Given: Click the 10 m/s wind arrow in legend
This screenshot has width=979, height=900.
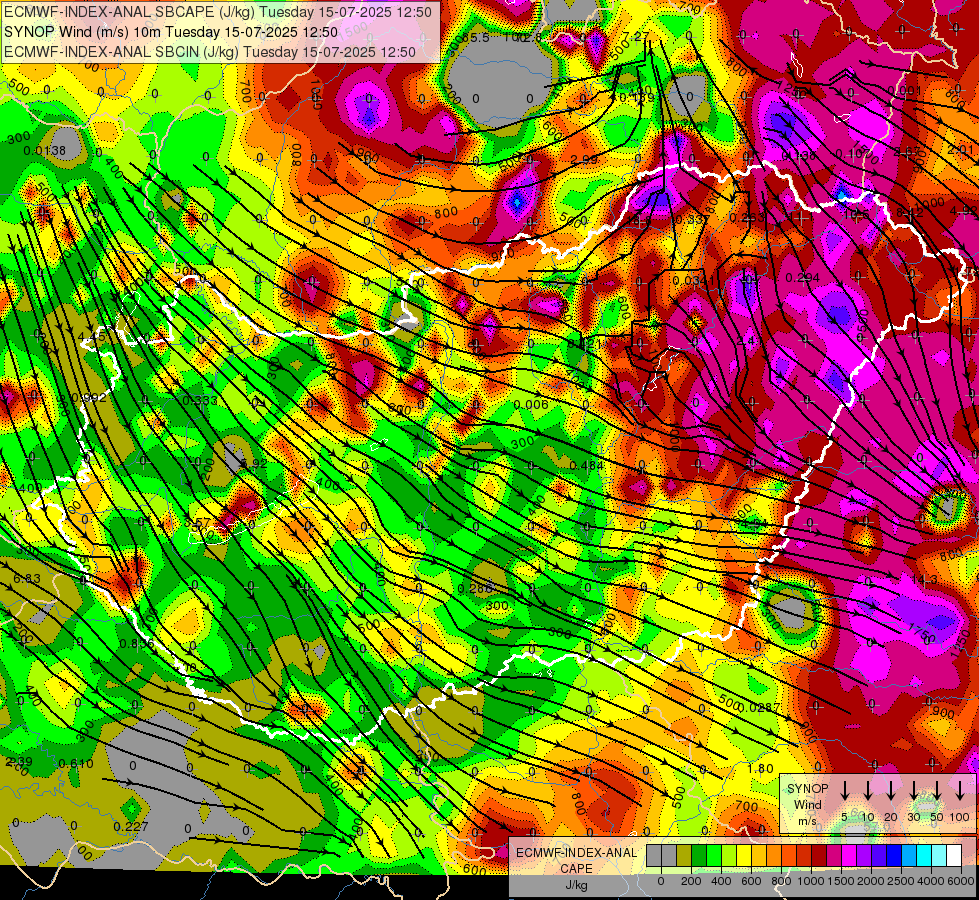Looking at the screenshot, I should coord(868,791).
